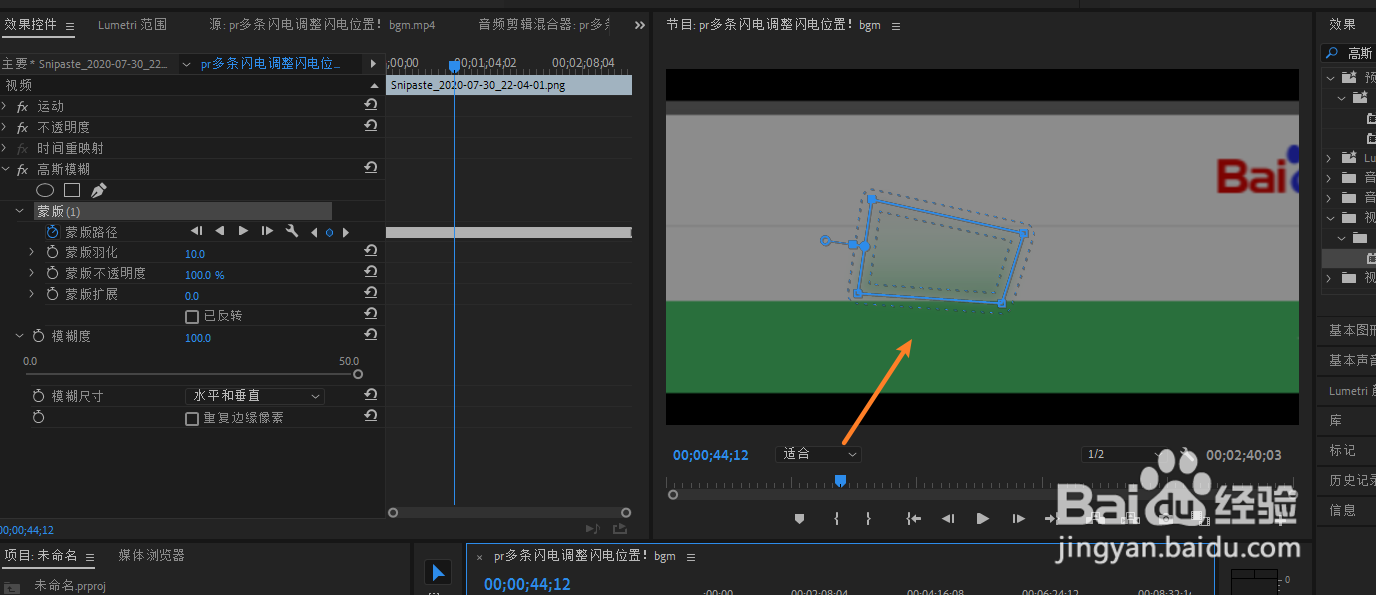This screenshot has height=595, width=1376.
Task: Toggle animation stopwatch for 蒙版羽化
Action: 52,252
